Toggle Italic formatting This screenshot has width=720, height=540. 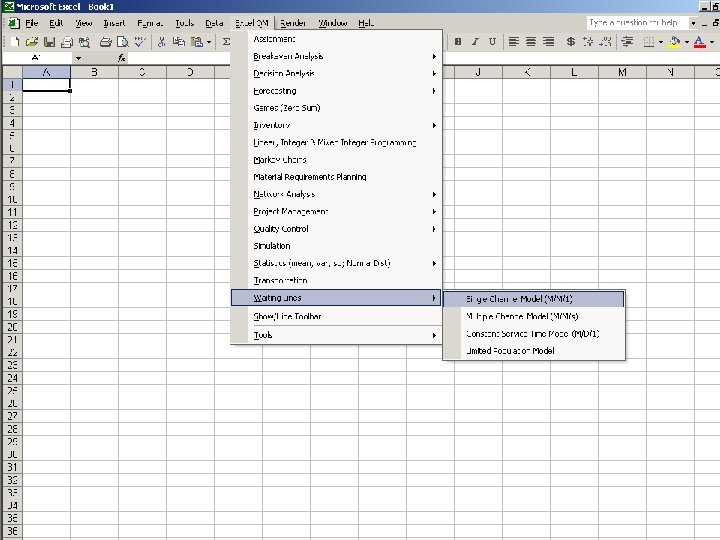coord(475,42)
